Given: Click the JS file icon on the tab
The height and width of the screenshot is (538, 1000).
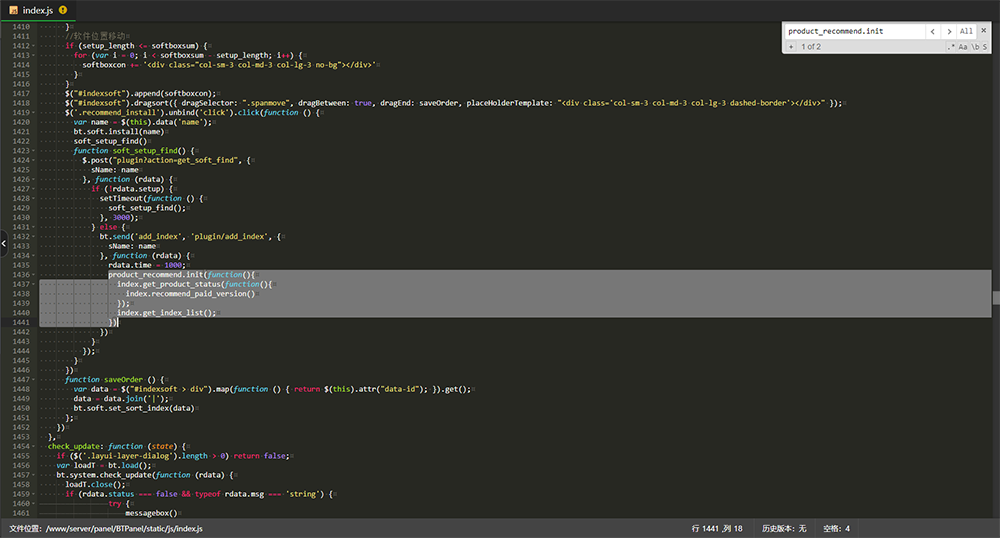Looking at the screenshot, I should tap(12, 10).
